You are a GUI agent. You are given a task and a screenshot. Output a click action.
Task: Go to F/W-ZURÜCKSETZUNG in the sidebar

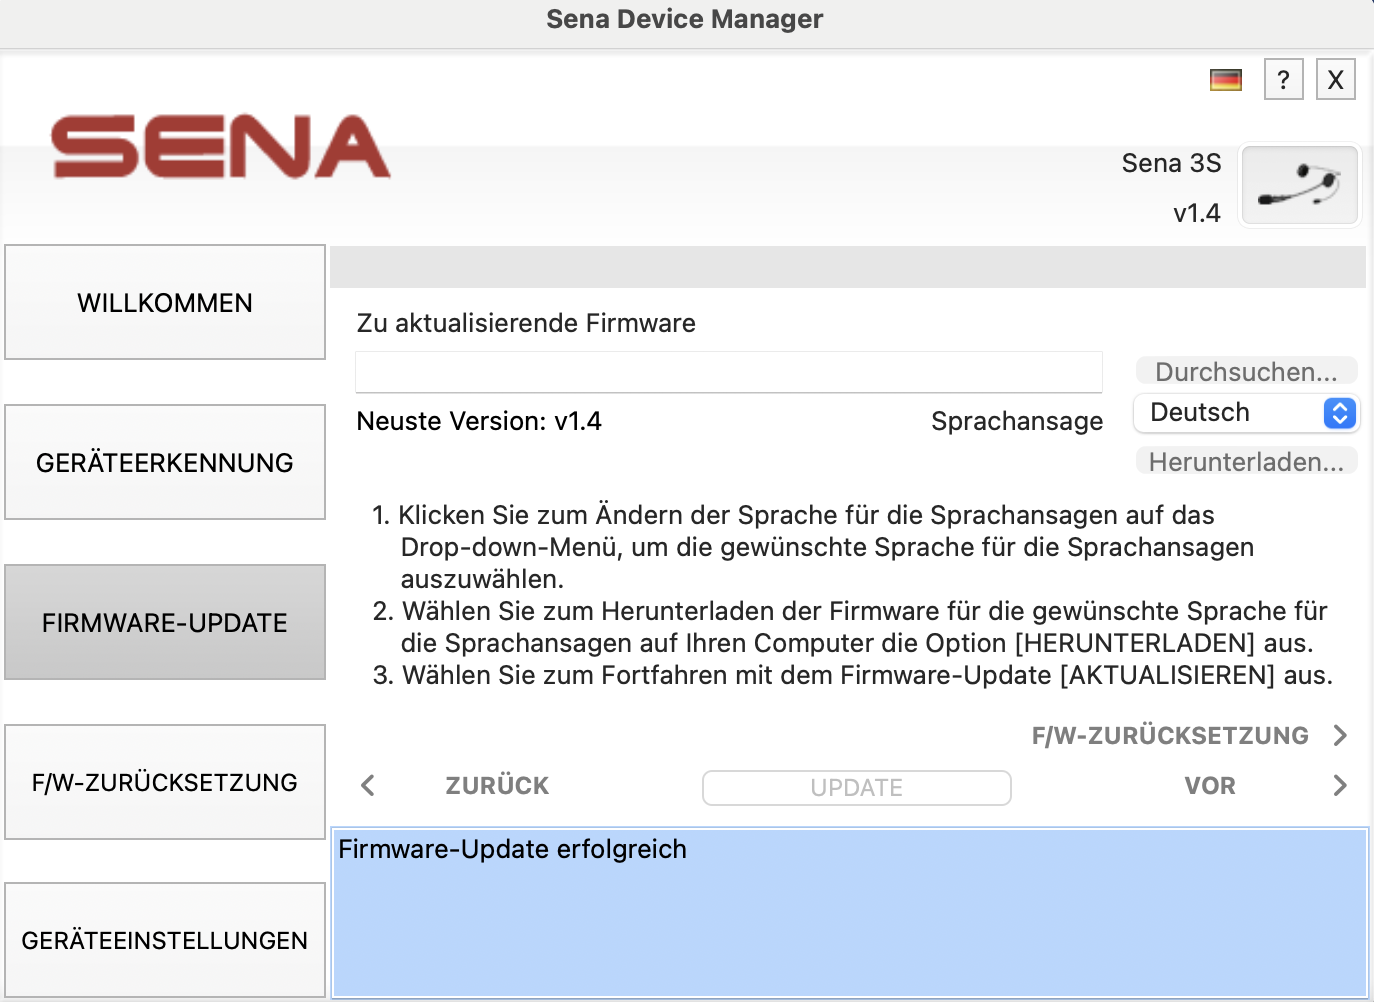(165, 782)
